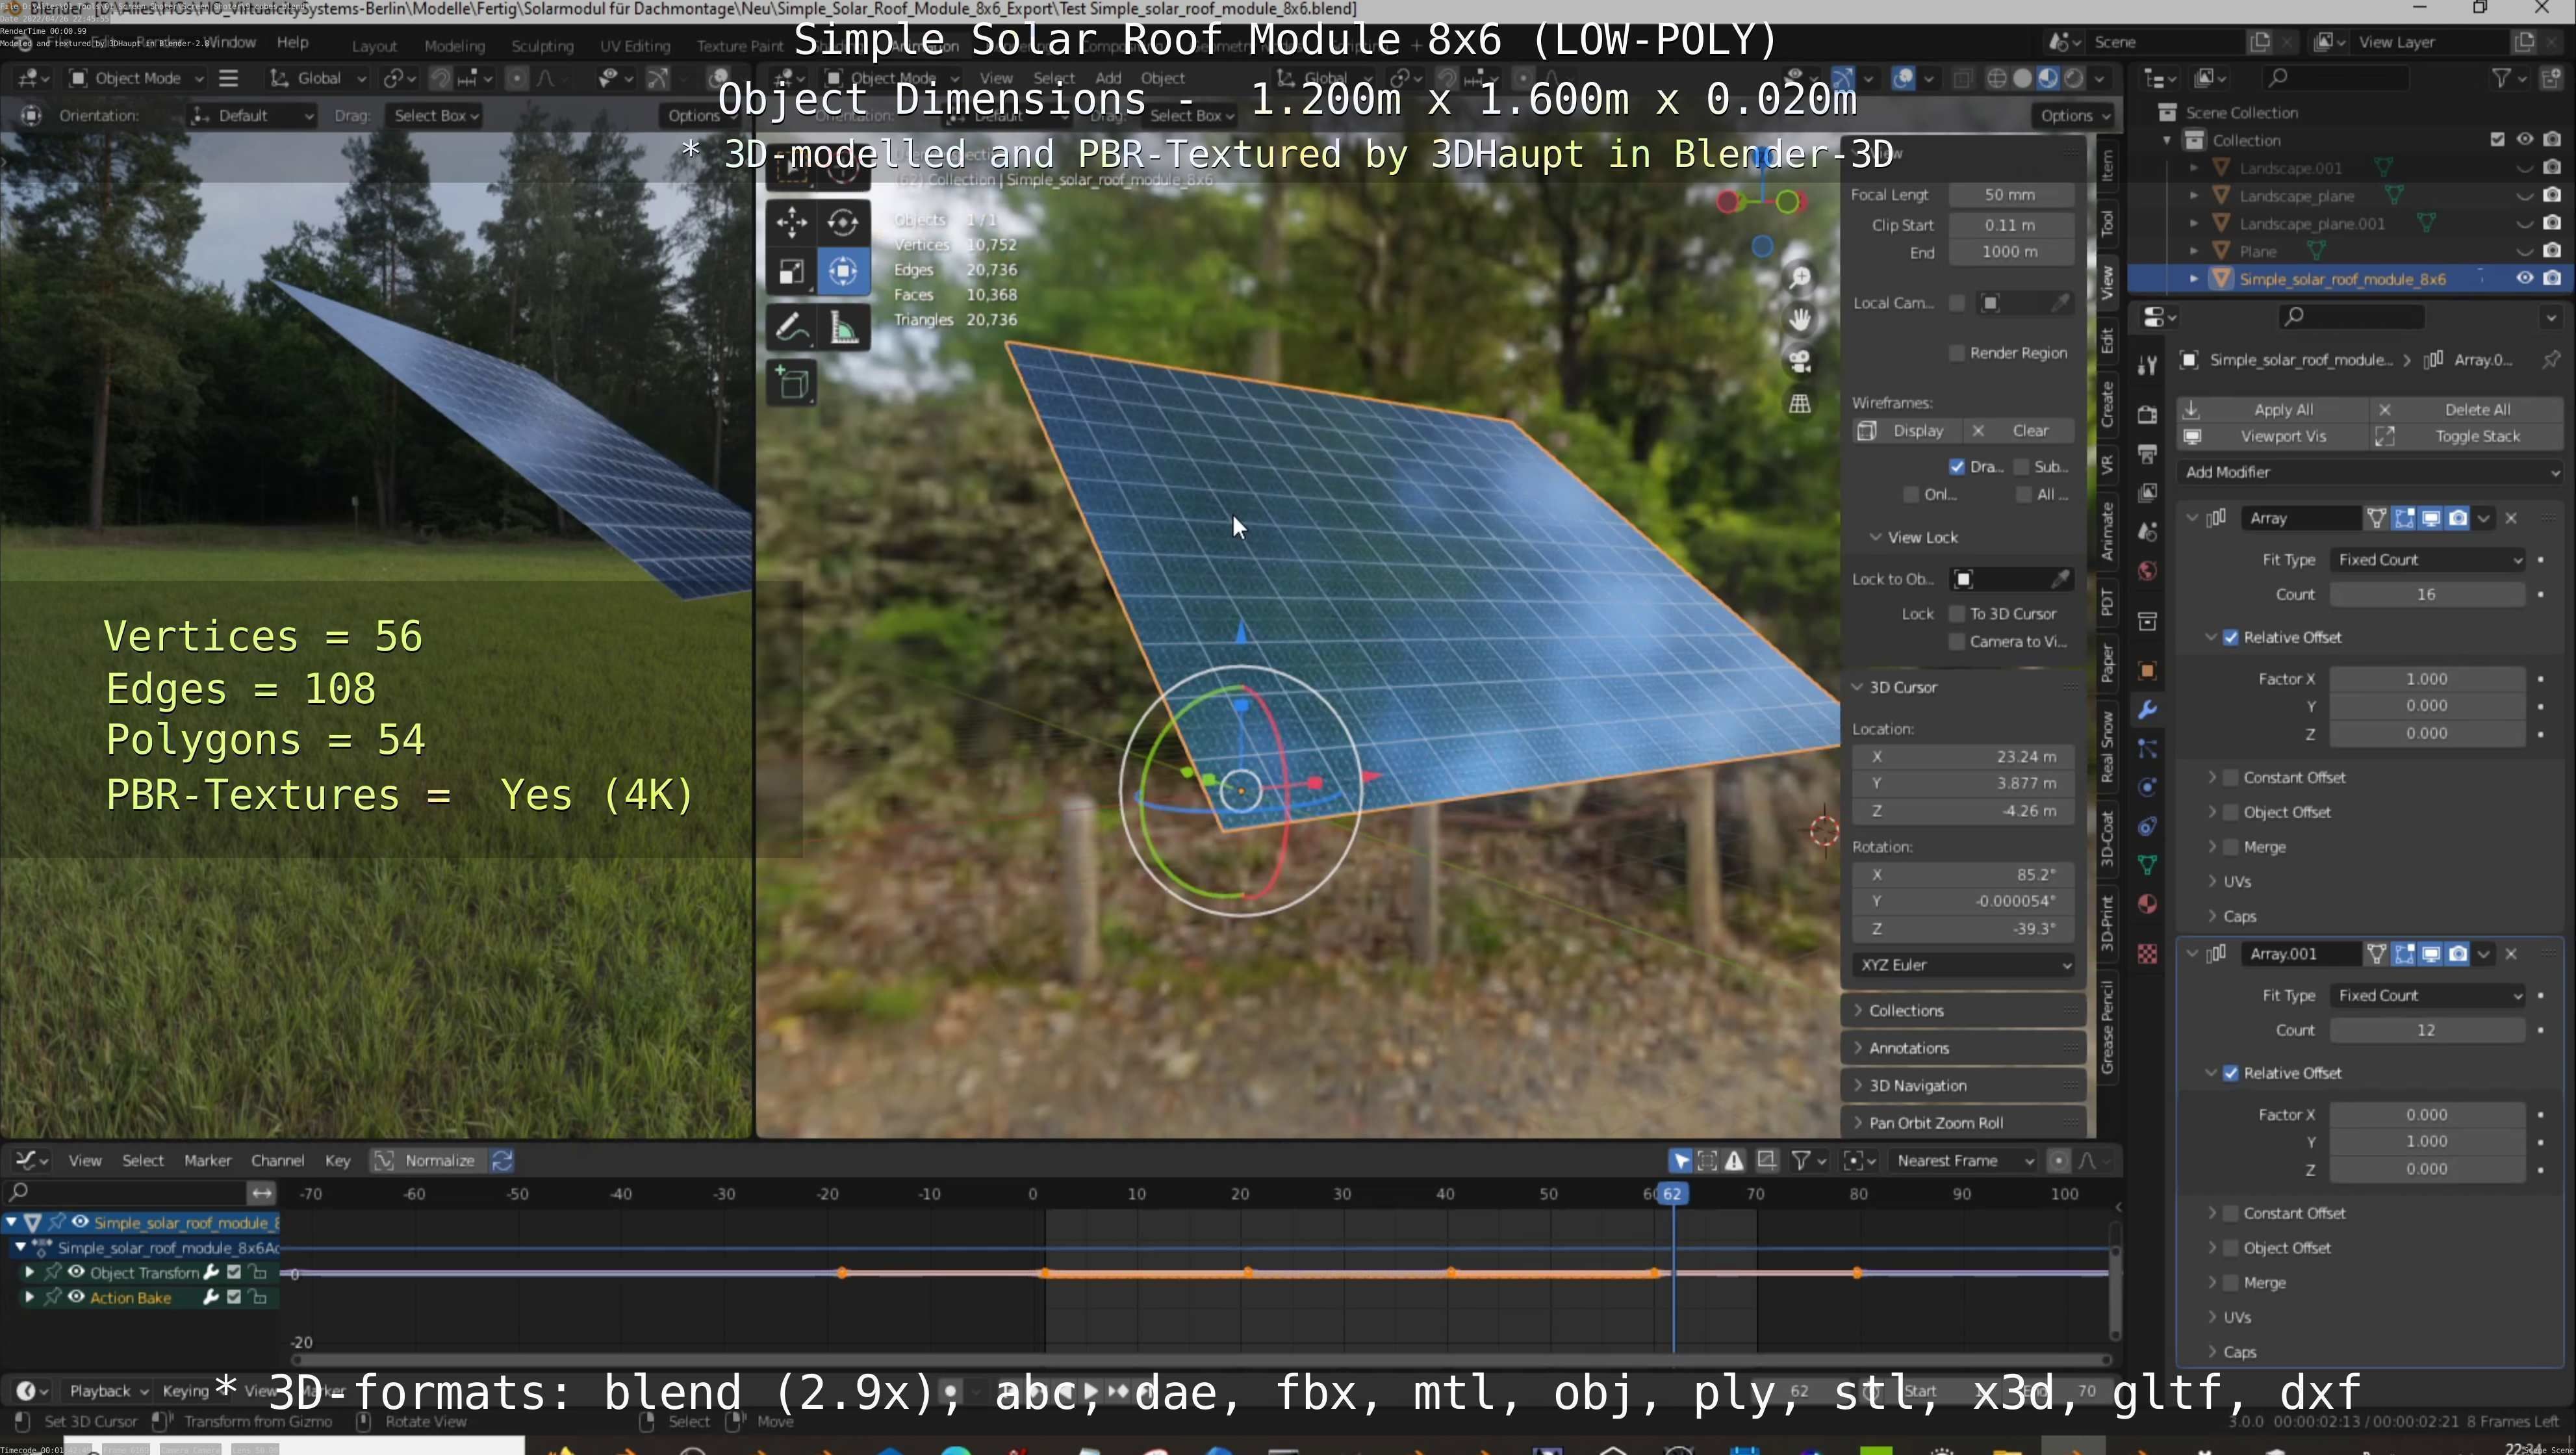
Task: Enable Lock To 3D Cursor checkbox
Action: 1957,614
